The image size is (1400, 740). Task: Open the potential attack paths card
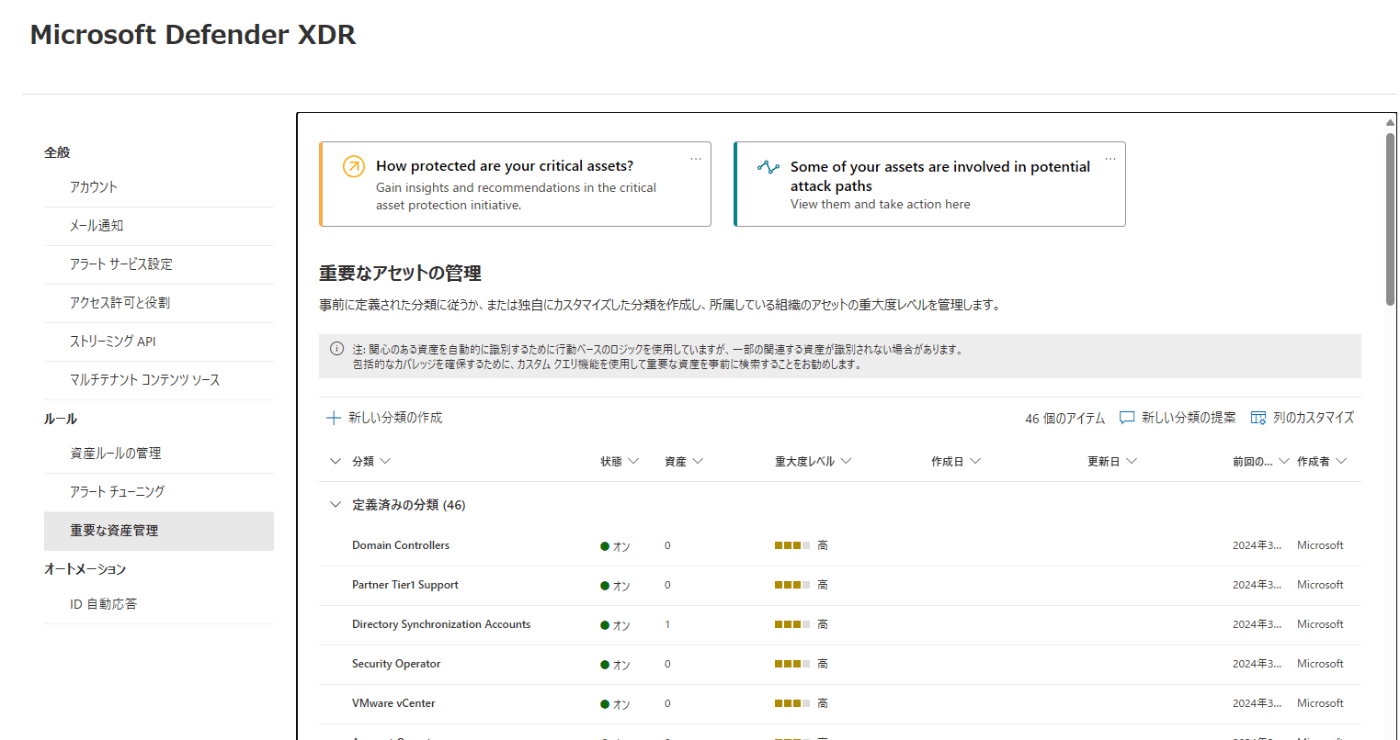(x=929, y=184)
